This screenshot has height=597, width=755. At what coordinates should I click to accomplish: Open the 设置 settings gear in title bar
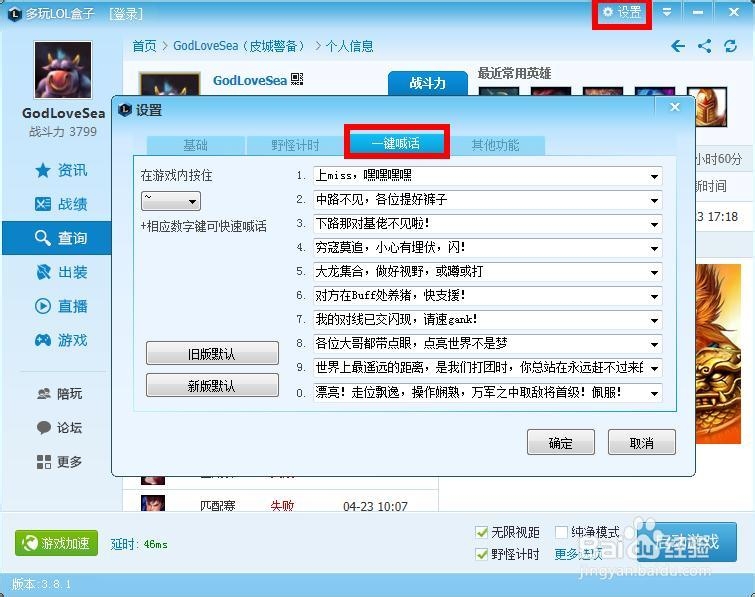point(622,13)
